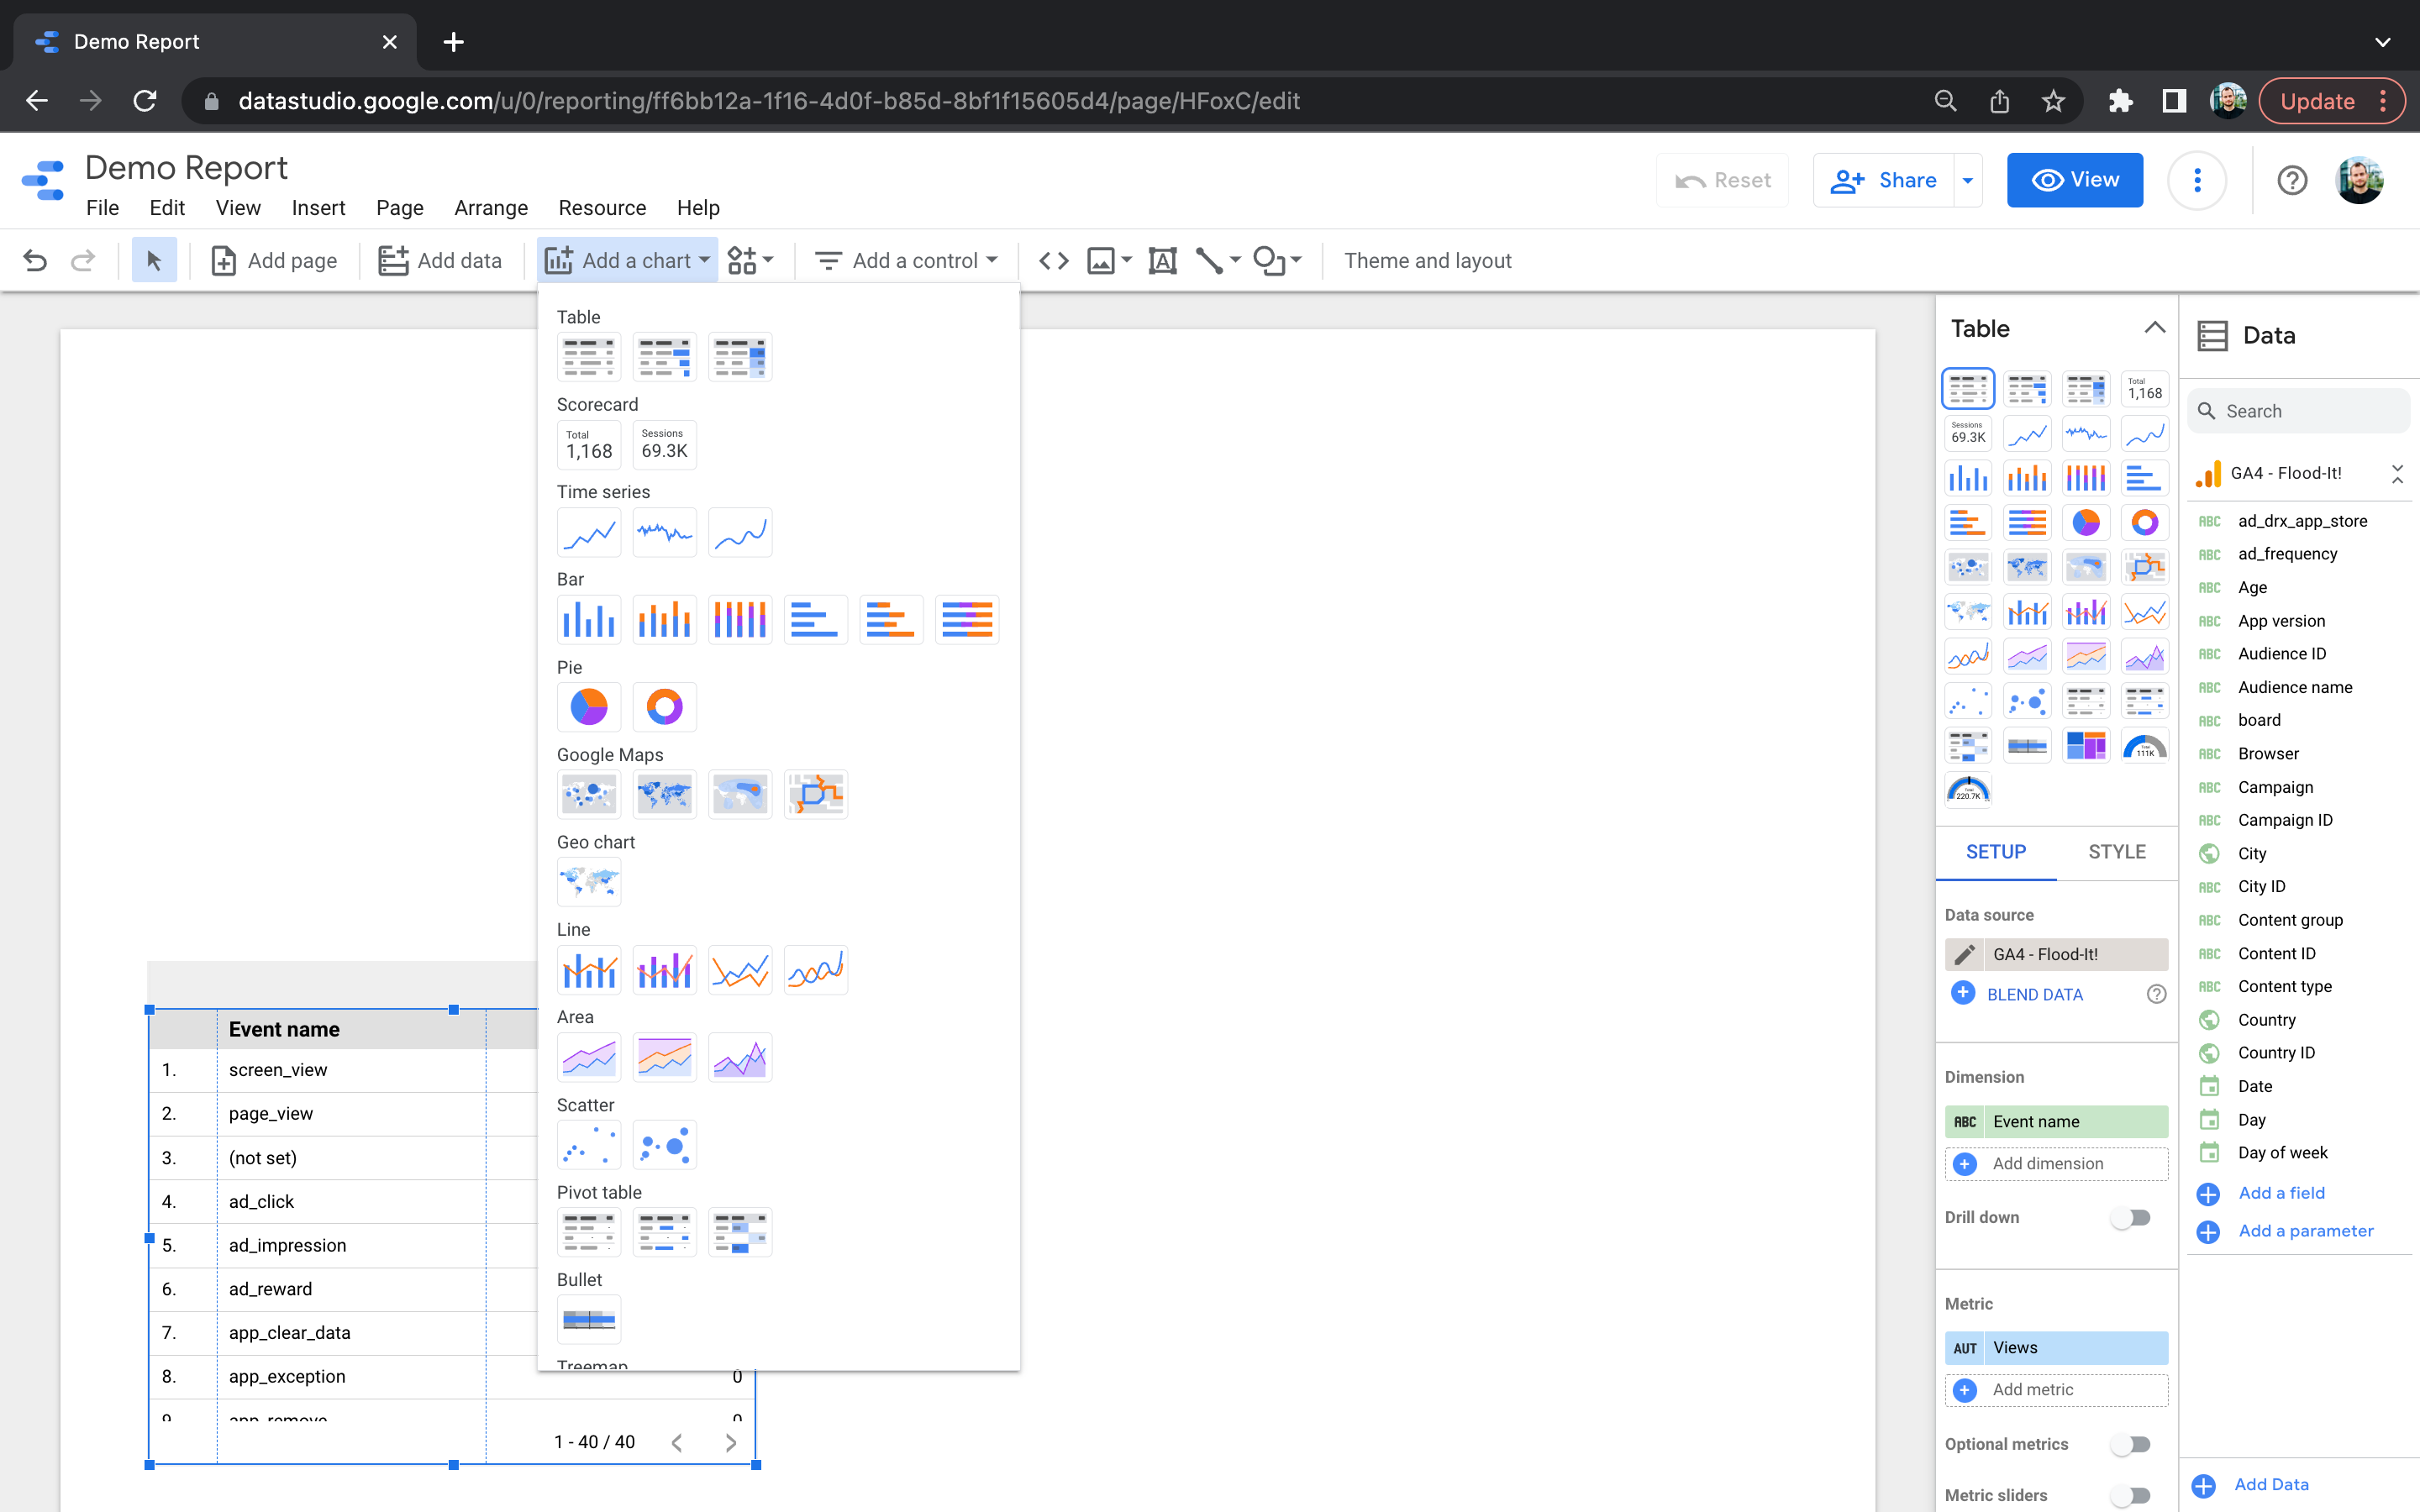2420x1512 pixels.
Task: Click the undo arrow in the toolbar
Action: point(35,261)
